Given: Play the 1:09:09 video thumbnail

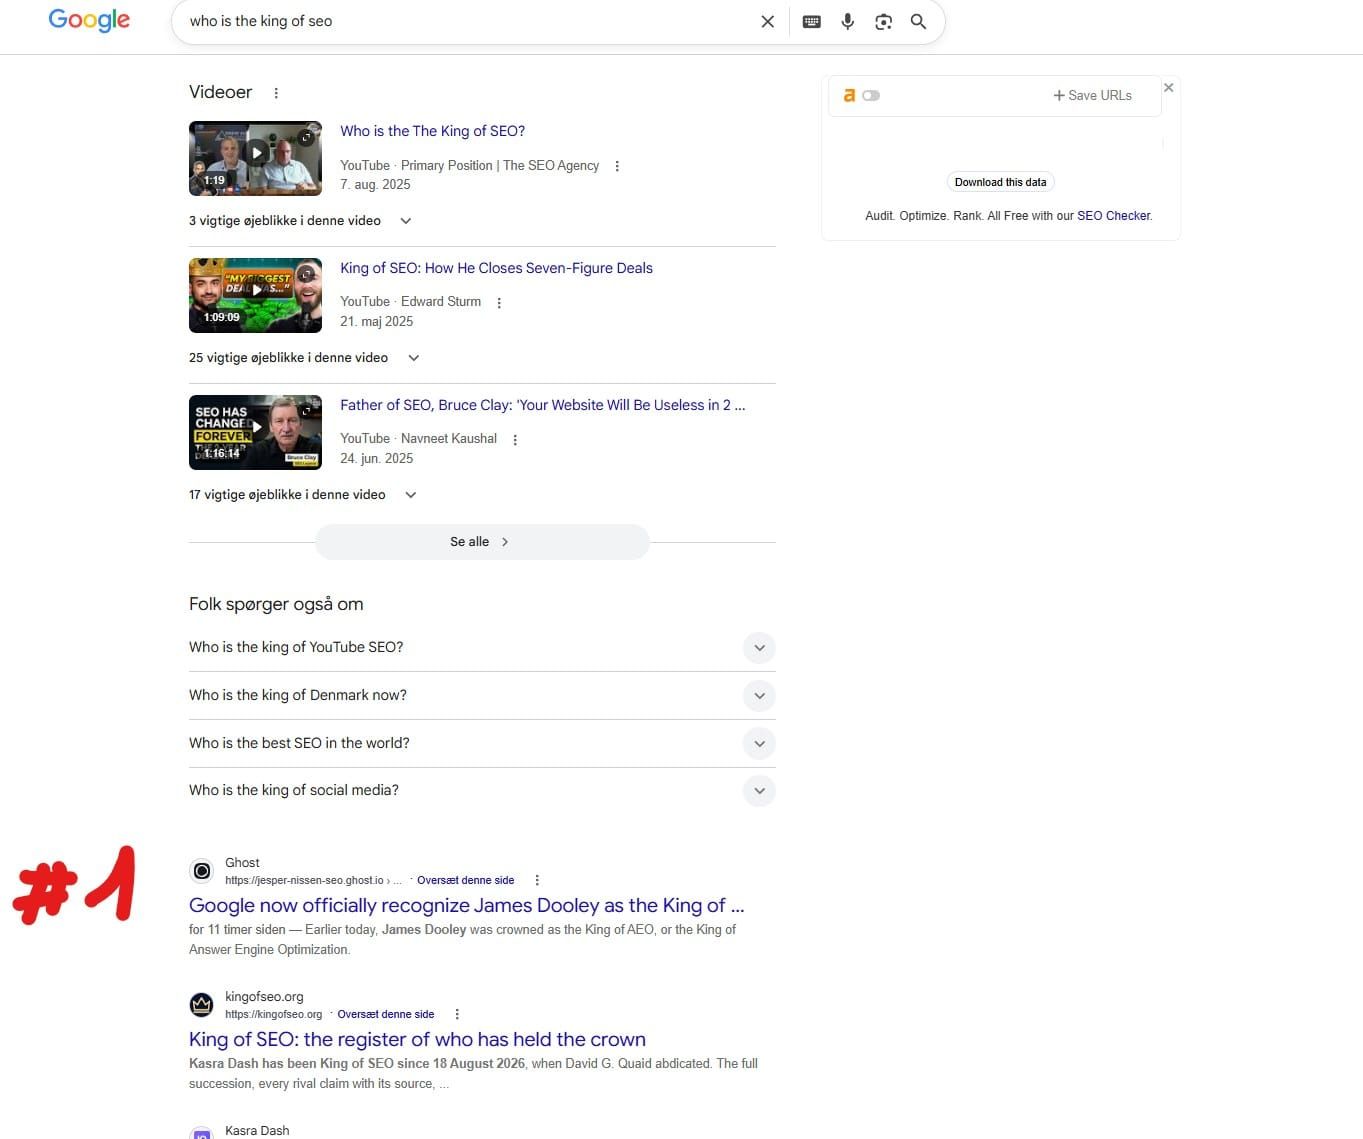Looking at the screenshot, I should click(x=255, y=295).
